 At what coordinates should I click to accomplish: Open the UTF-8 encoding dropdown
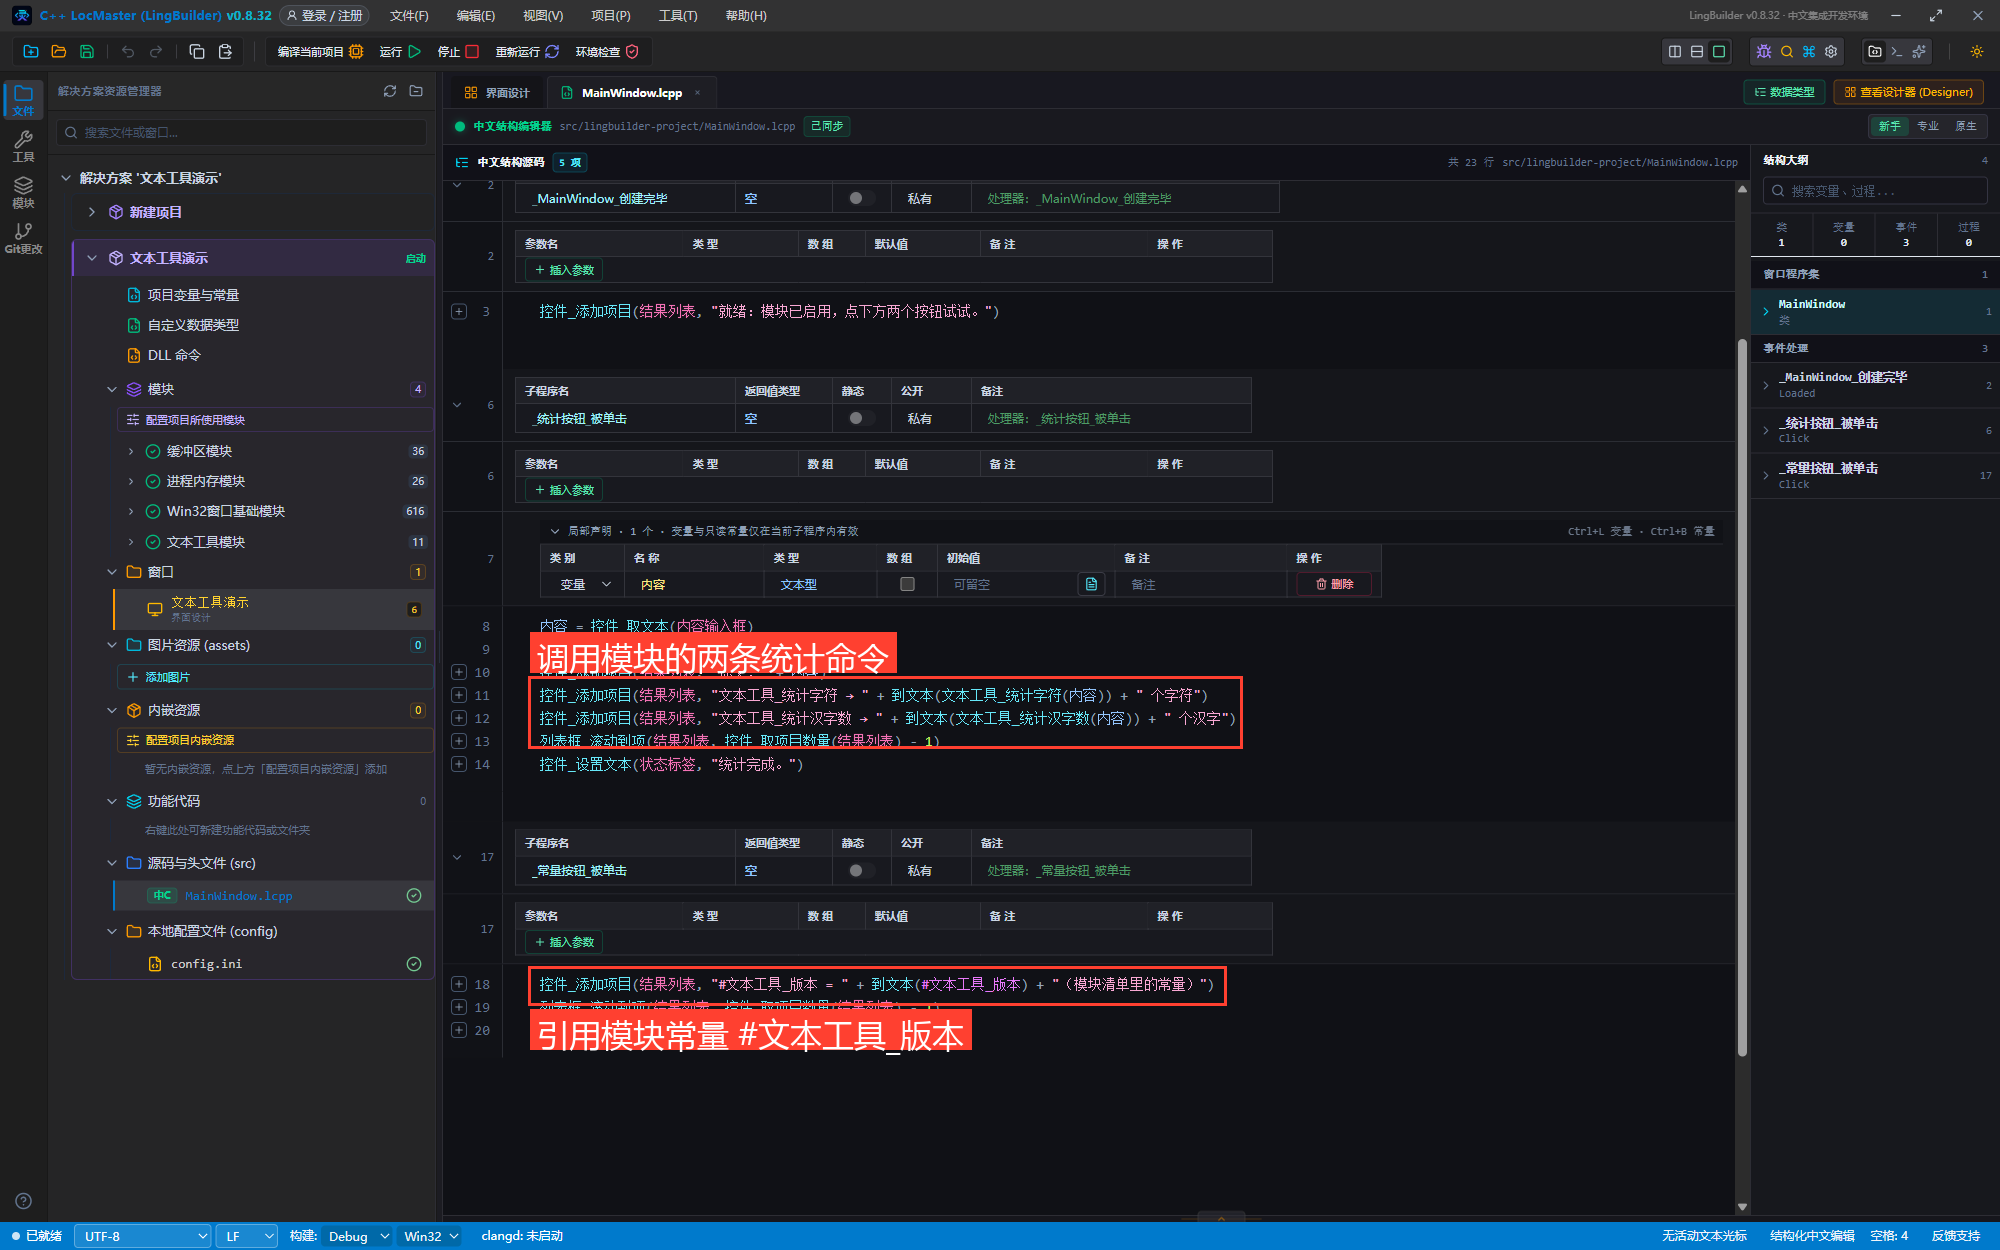(x=144, y=1236)
